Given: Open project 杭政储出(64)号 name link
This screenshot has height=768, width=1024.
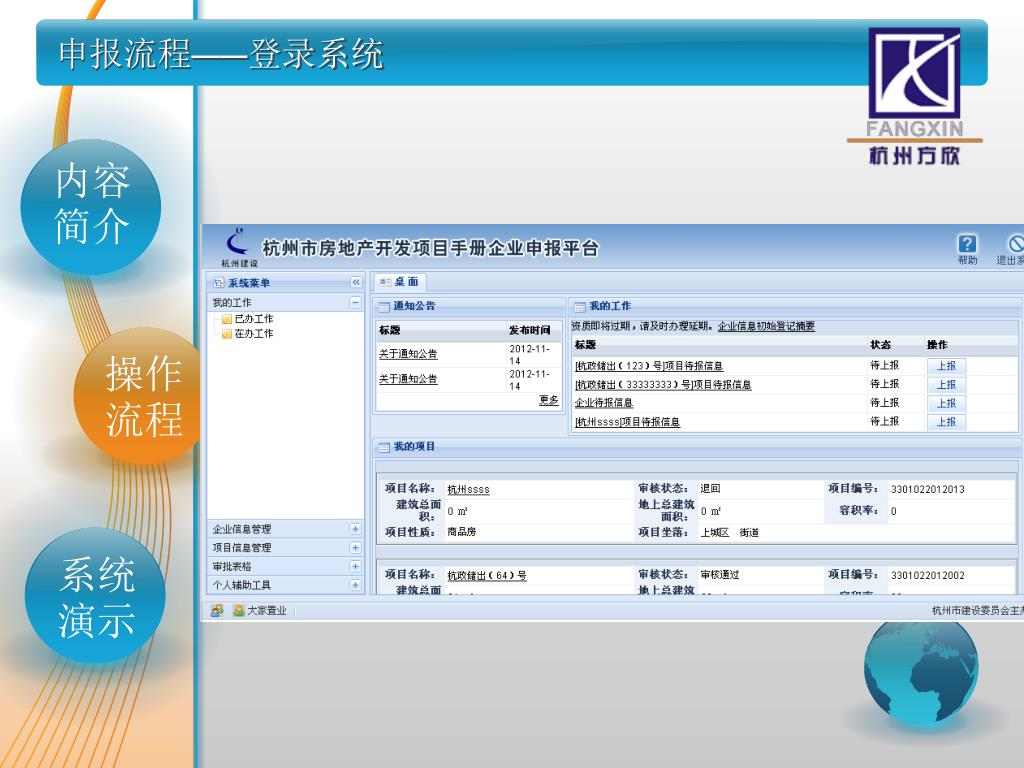Looking at the screenshot, I should point(487,575).
